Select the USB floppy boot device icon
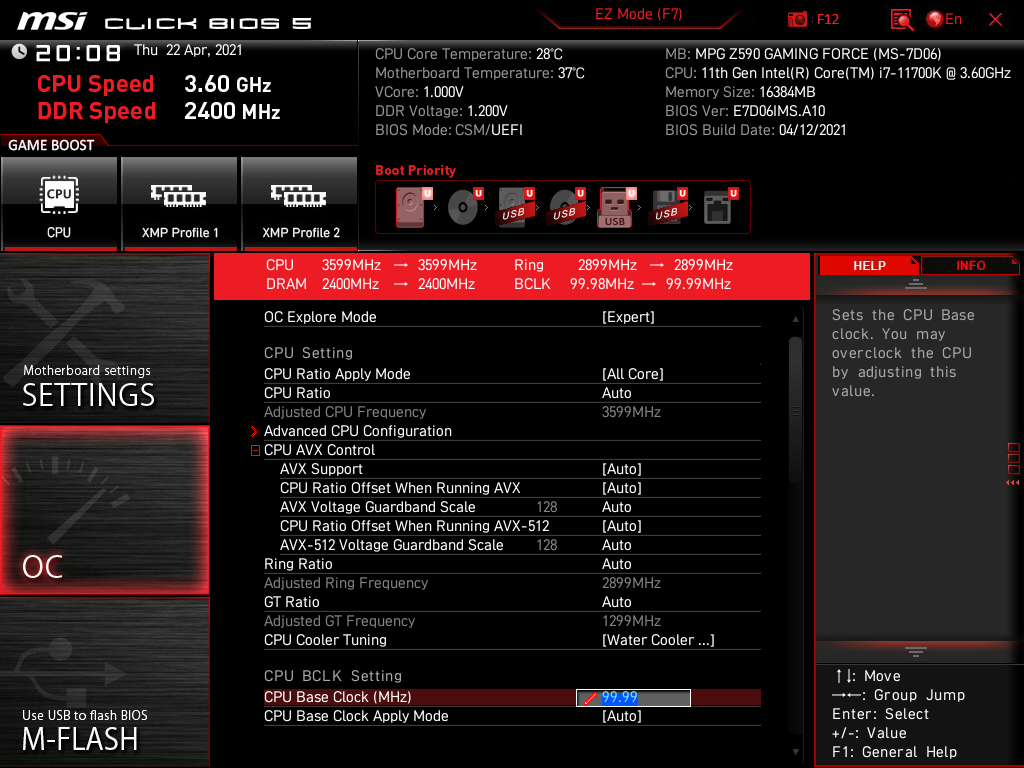 pyautogui.click(x=668, y=207)
